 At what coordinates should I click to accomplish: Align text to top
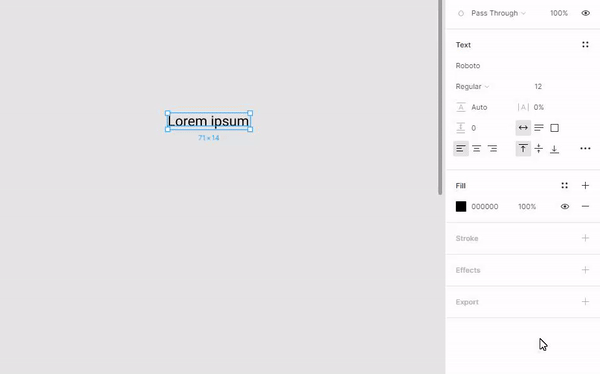523,149
